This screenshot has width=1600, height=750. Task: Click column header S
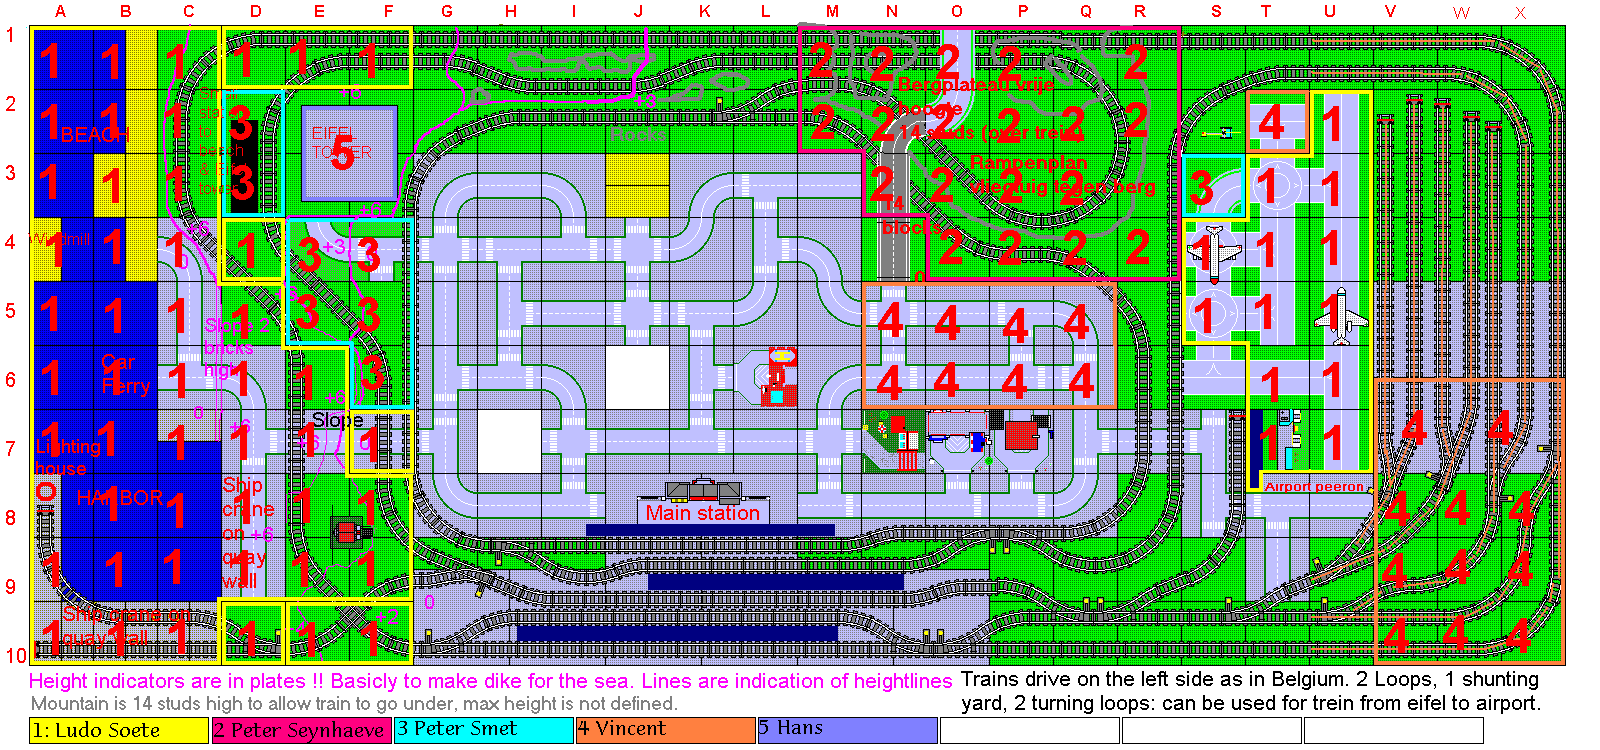coord(1216,12)
